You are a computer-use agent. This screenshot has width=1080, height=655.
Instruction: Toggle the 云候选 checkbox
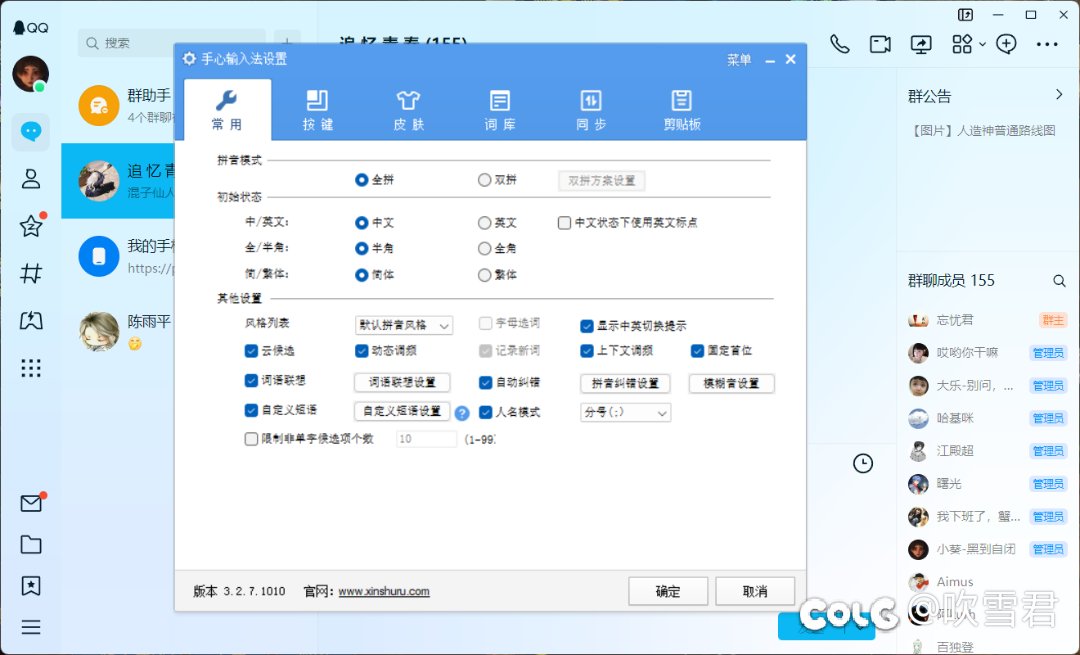[x=252, y=351]
